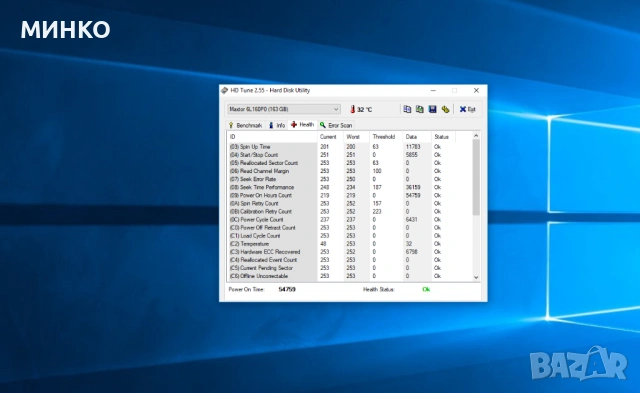The width and height of the screenshot is (640, 393).
Task: Click HD Tune app icon in title bar
Action: (x=224, y=90)
